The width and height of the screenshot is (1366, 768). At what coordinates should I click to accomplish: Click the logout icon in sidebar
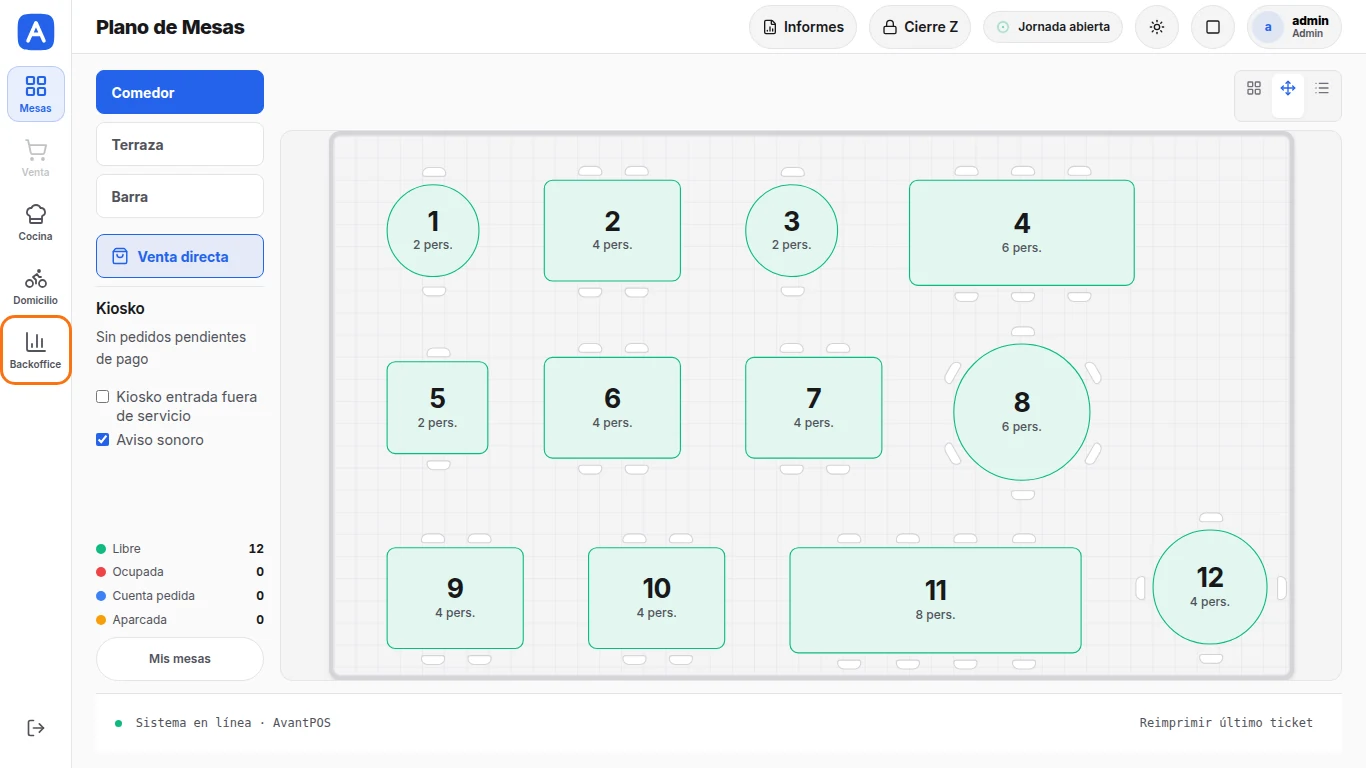36,728
